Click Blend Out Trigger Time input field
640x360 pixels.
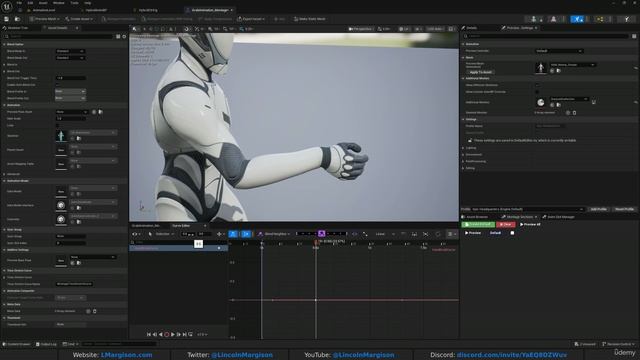[70, 78]
